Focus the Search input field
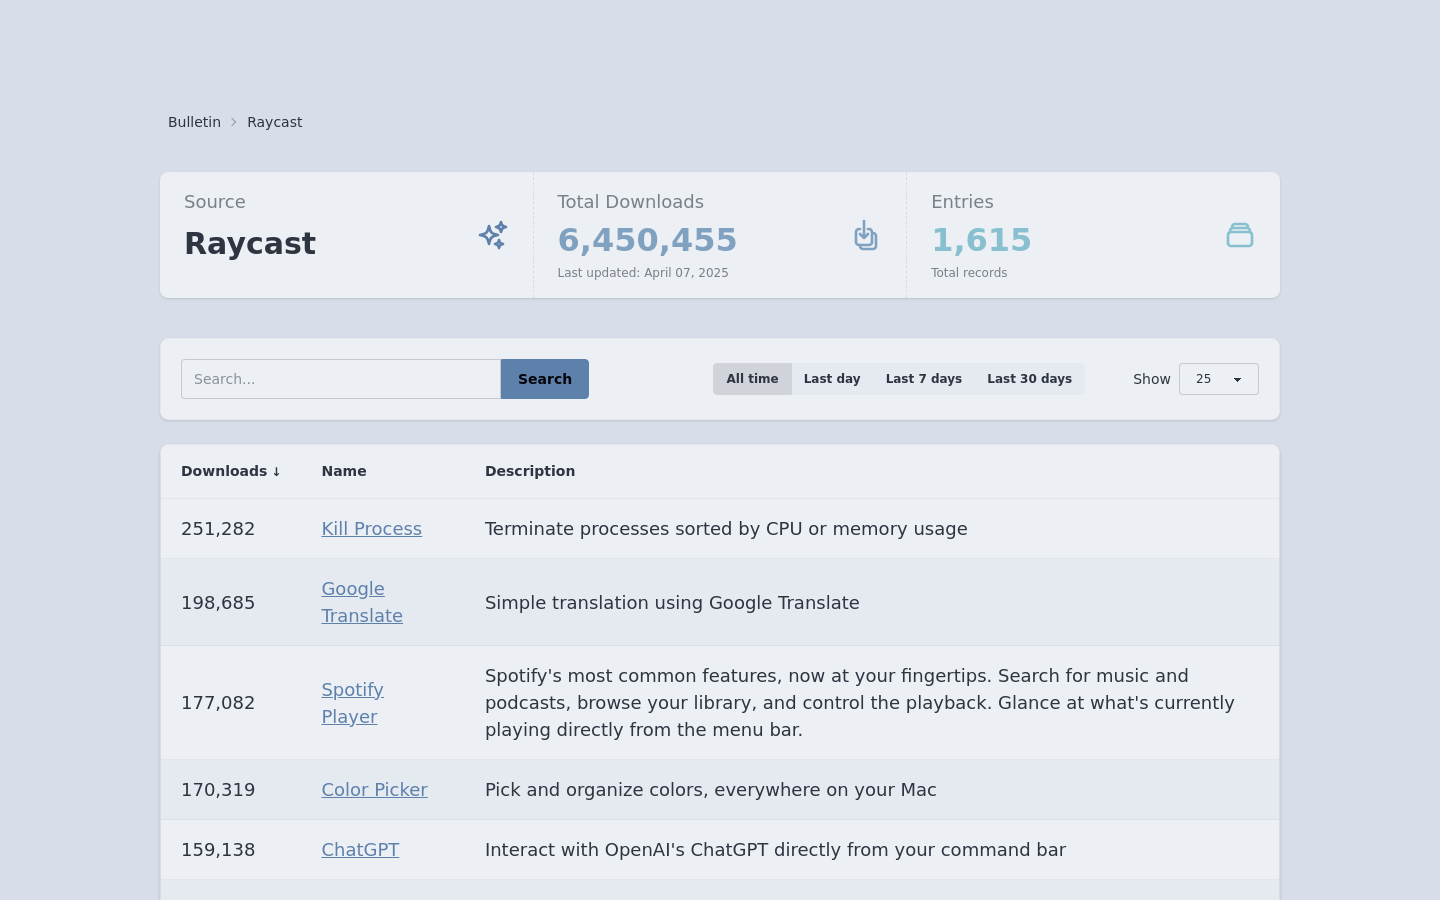 [x=341, y=379]
